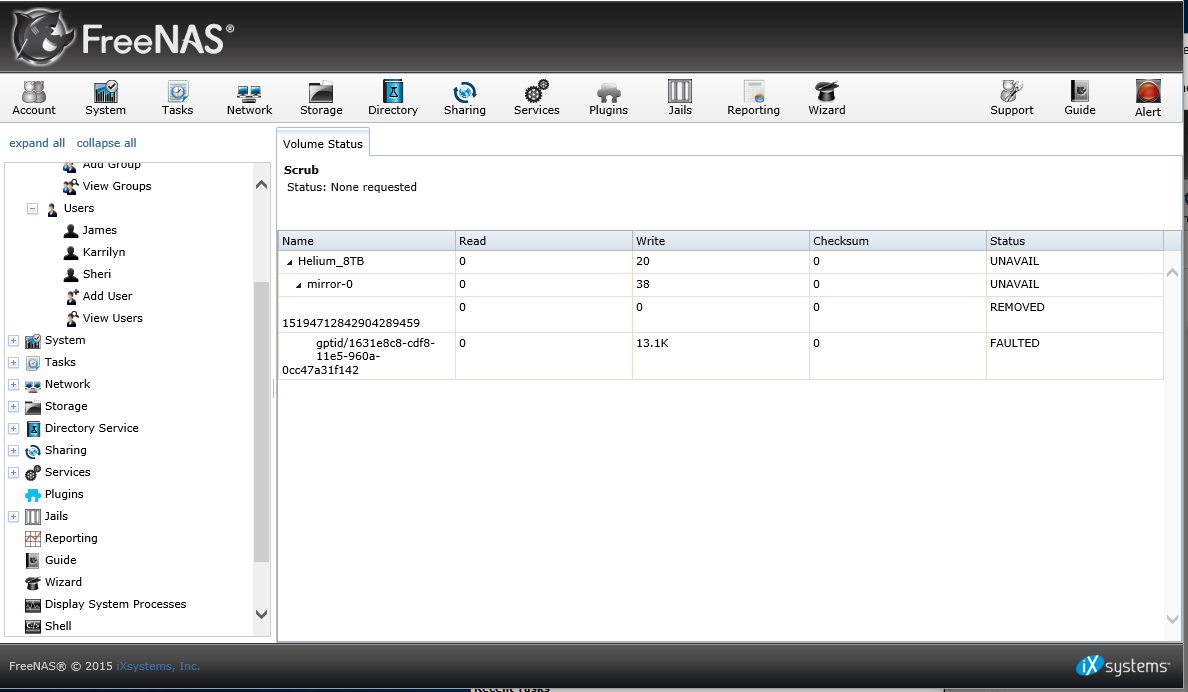Collapse the Users tree node
1188x692 pixels.
pyautogui.click(x=33, y=208)
